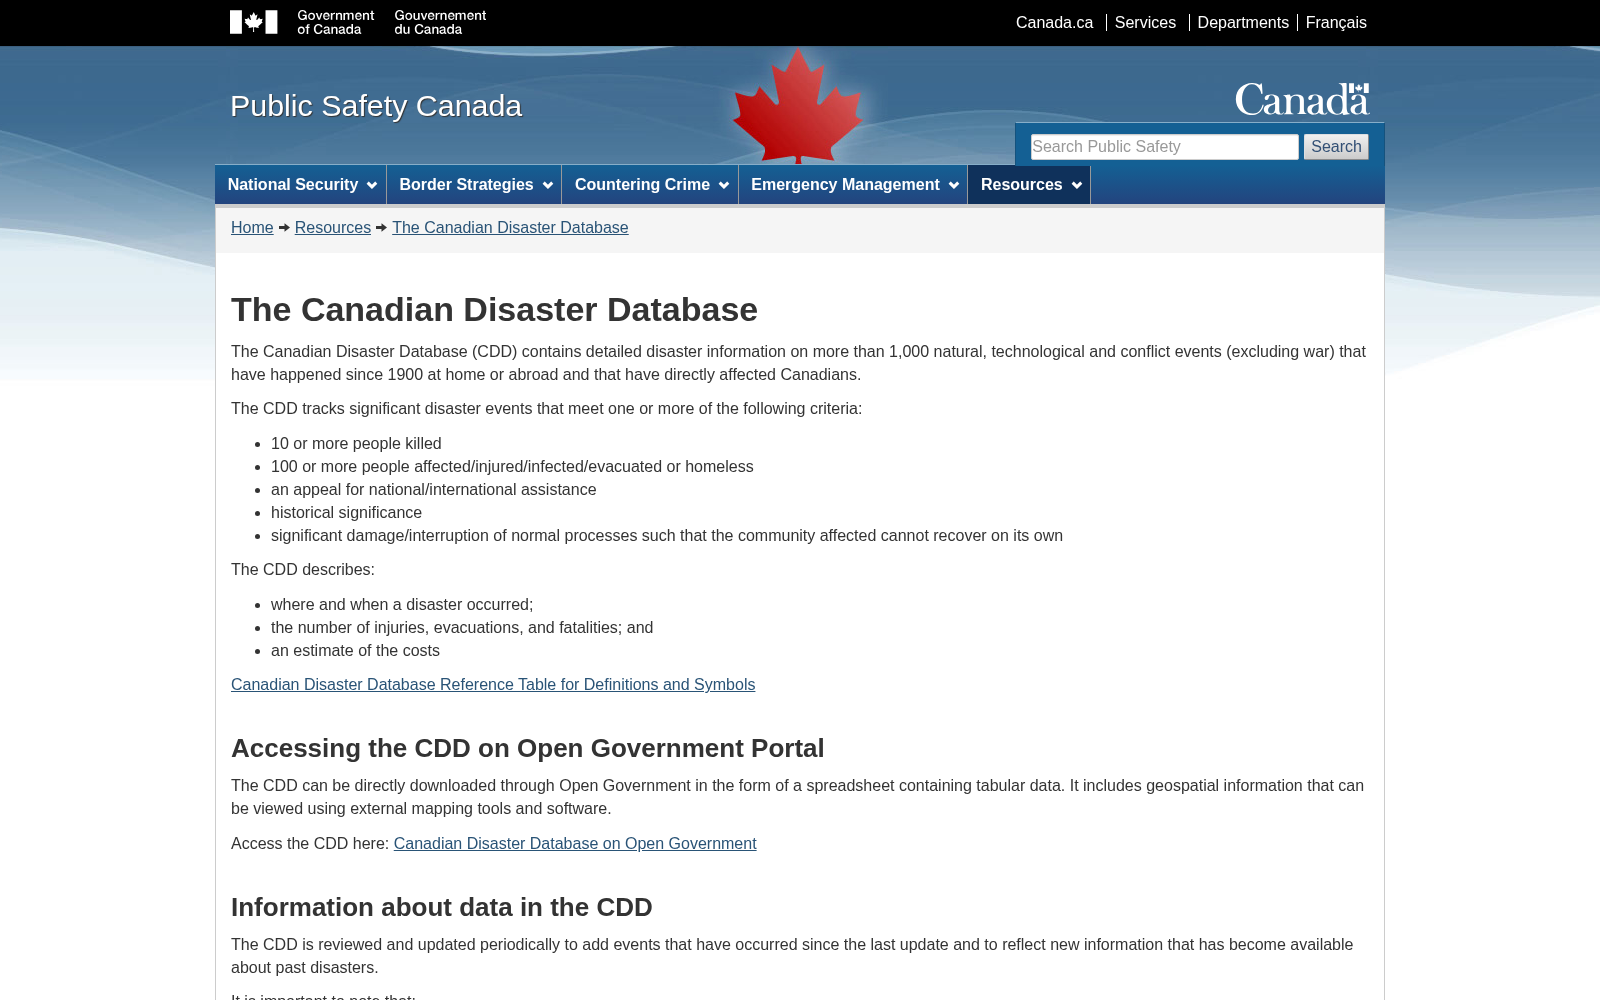Click 'where and when a disaster occurred;'
1600x1000 pixels.
[402, 605]
